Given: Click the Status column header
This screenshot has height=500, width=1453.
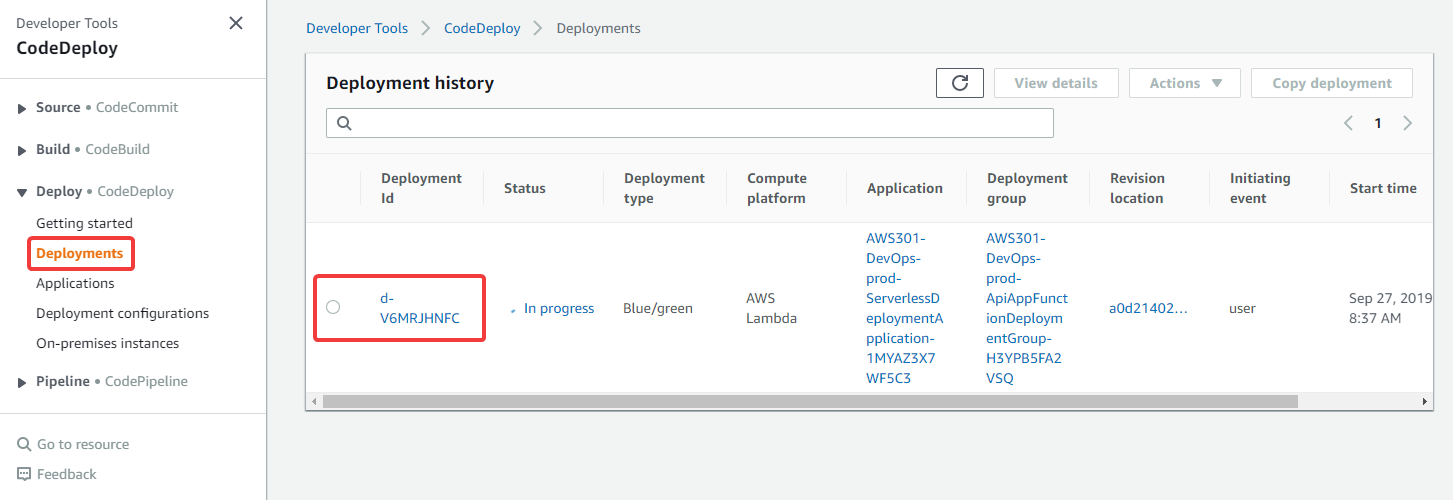Looking at the screenshot, I should click(x=524, y=188).
